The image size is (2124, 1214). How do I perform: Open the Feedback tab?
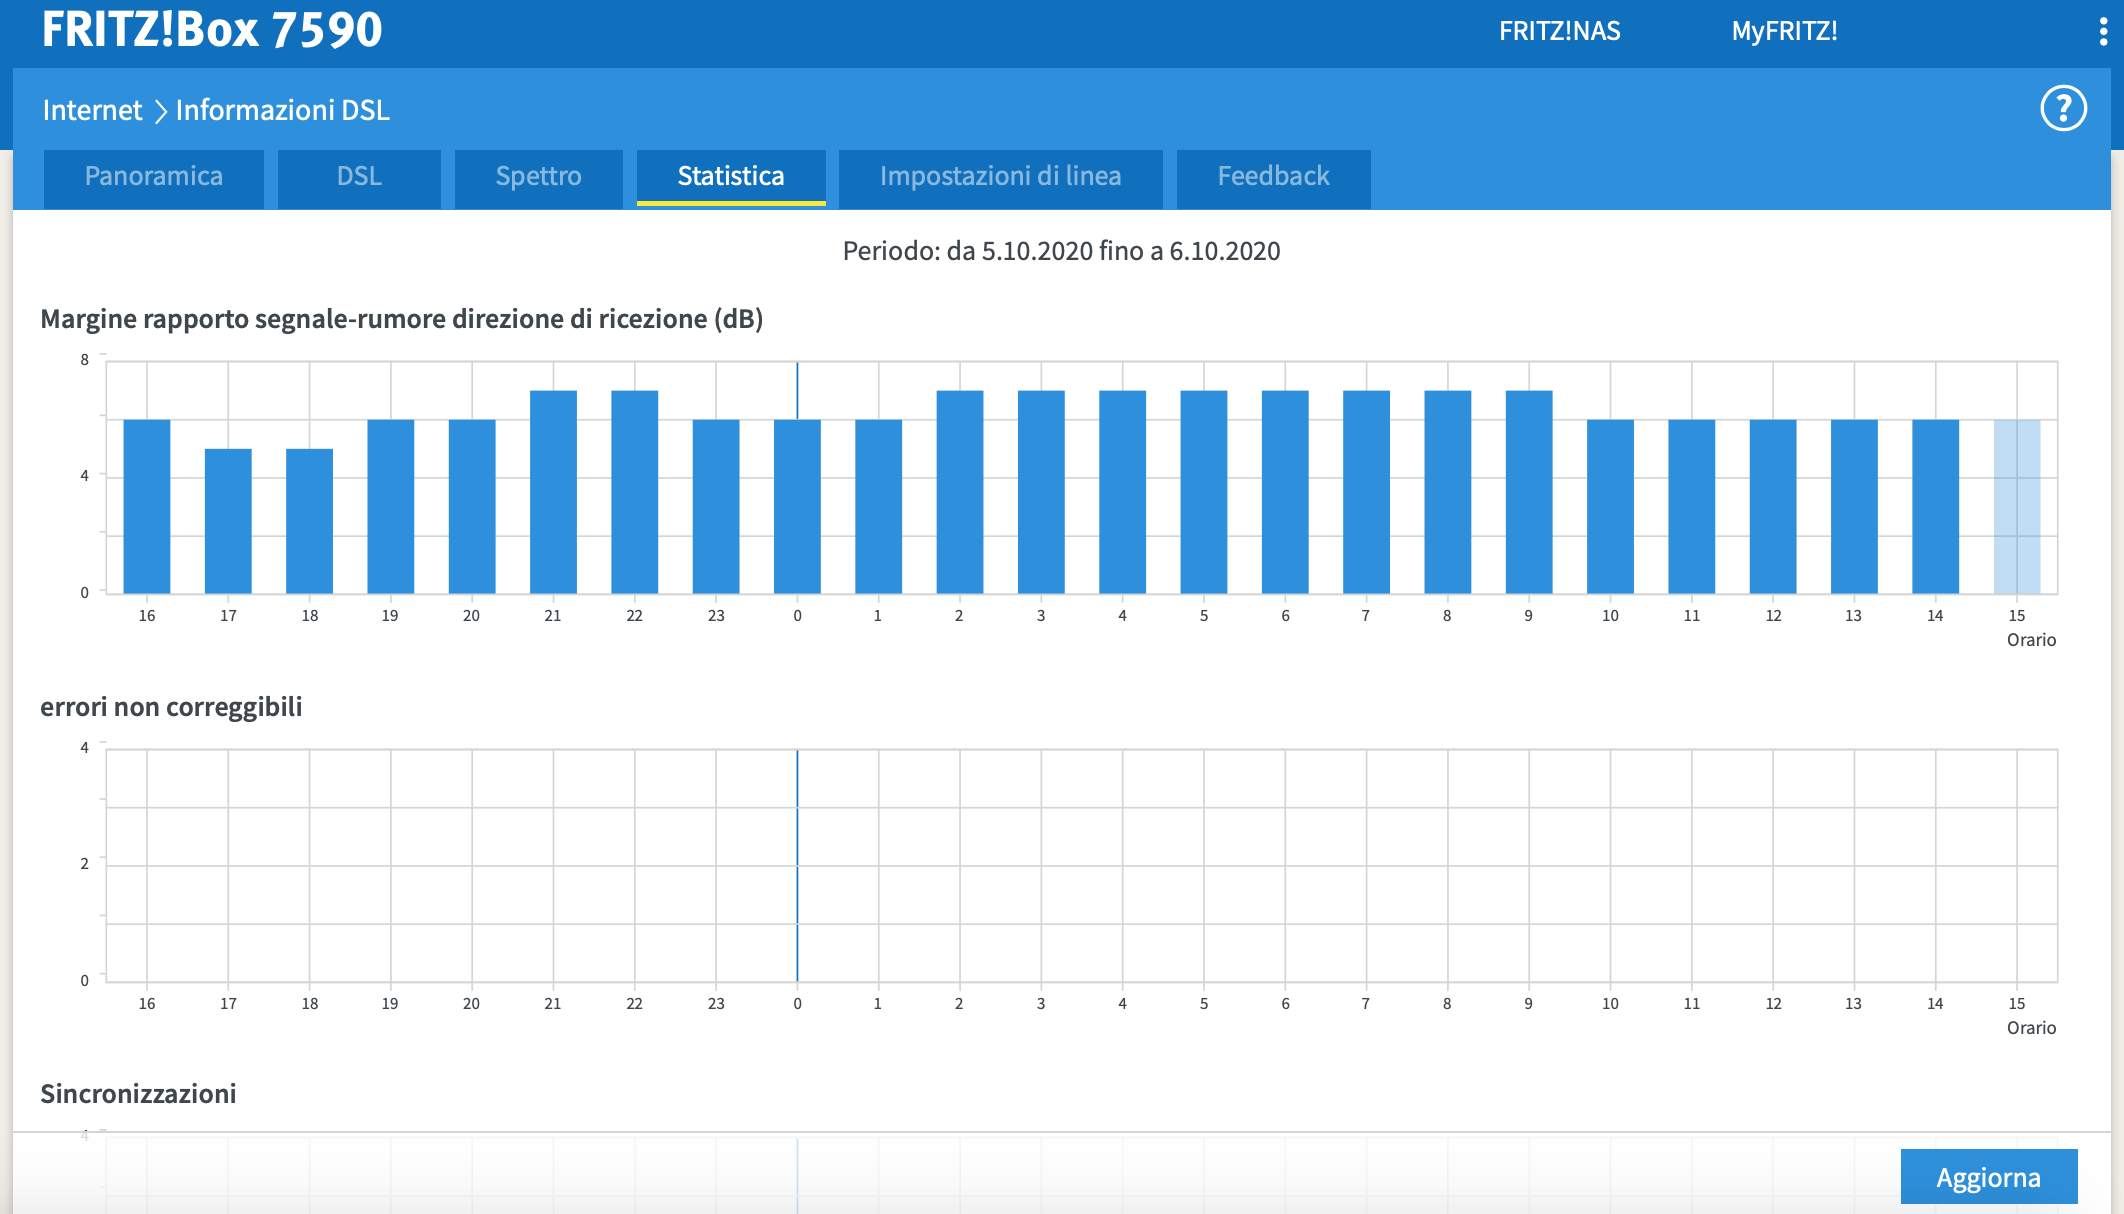[1274, 177]
